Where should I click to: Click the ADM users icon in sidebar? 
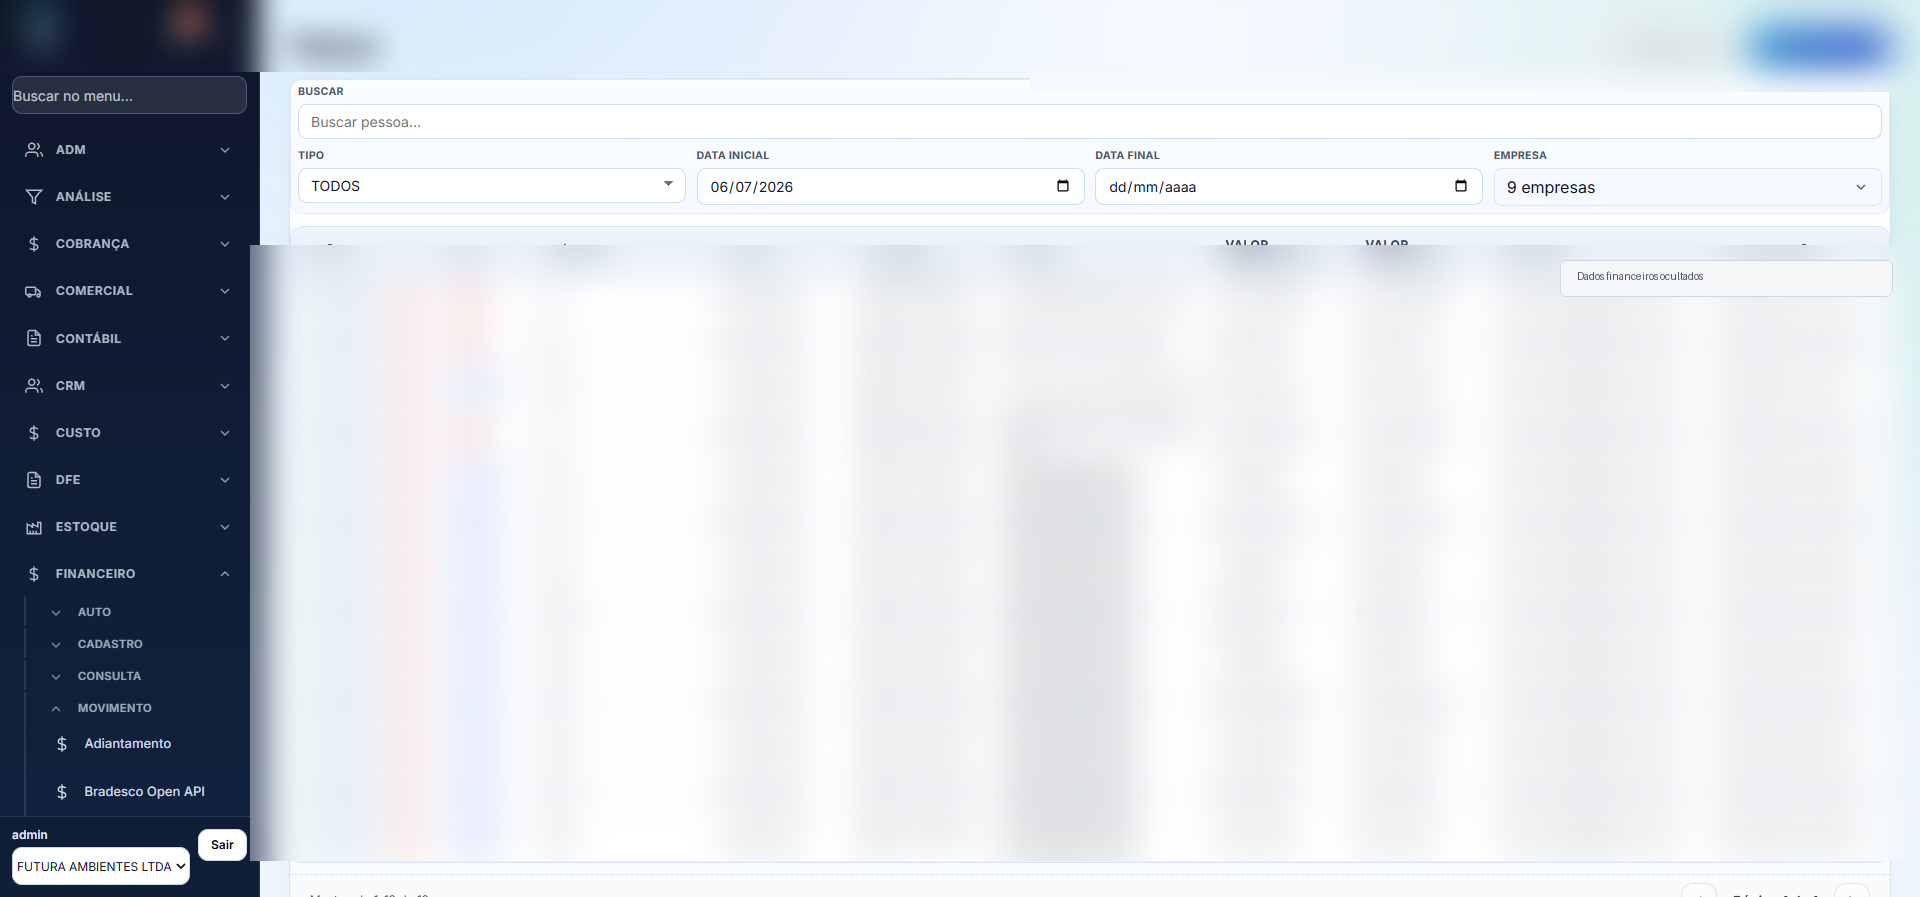click(34, 150)
